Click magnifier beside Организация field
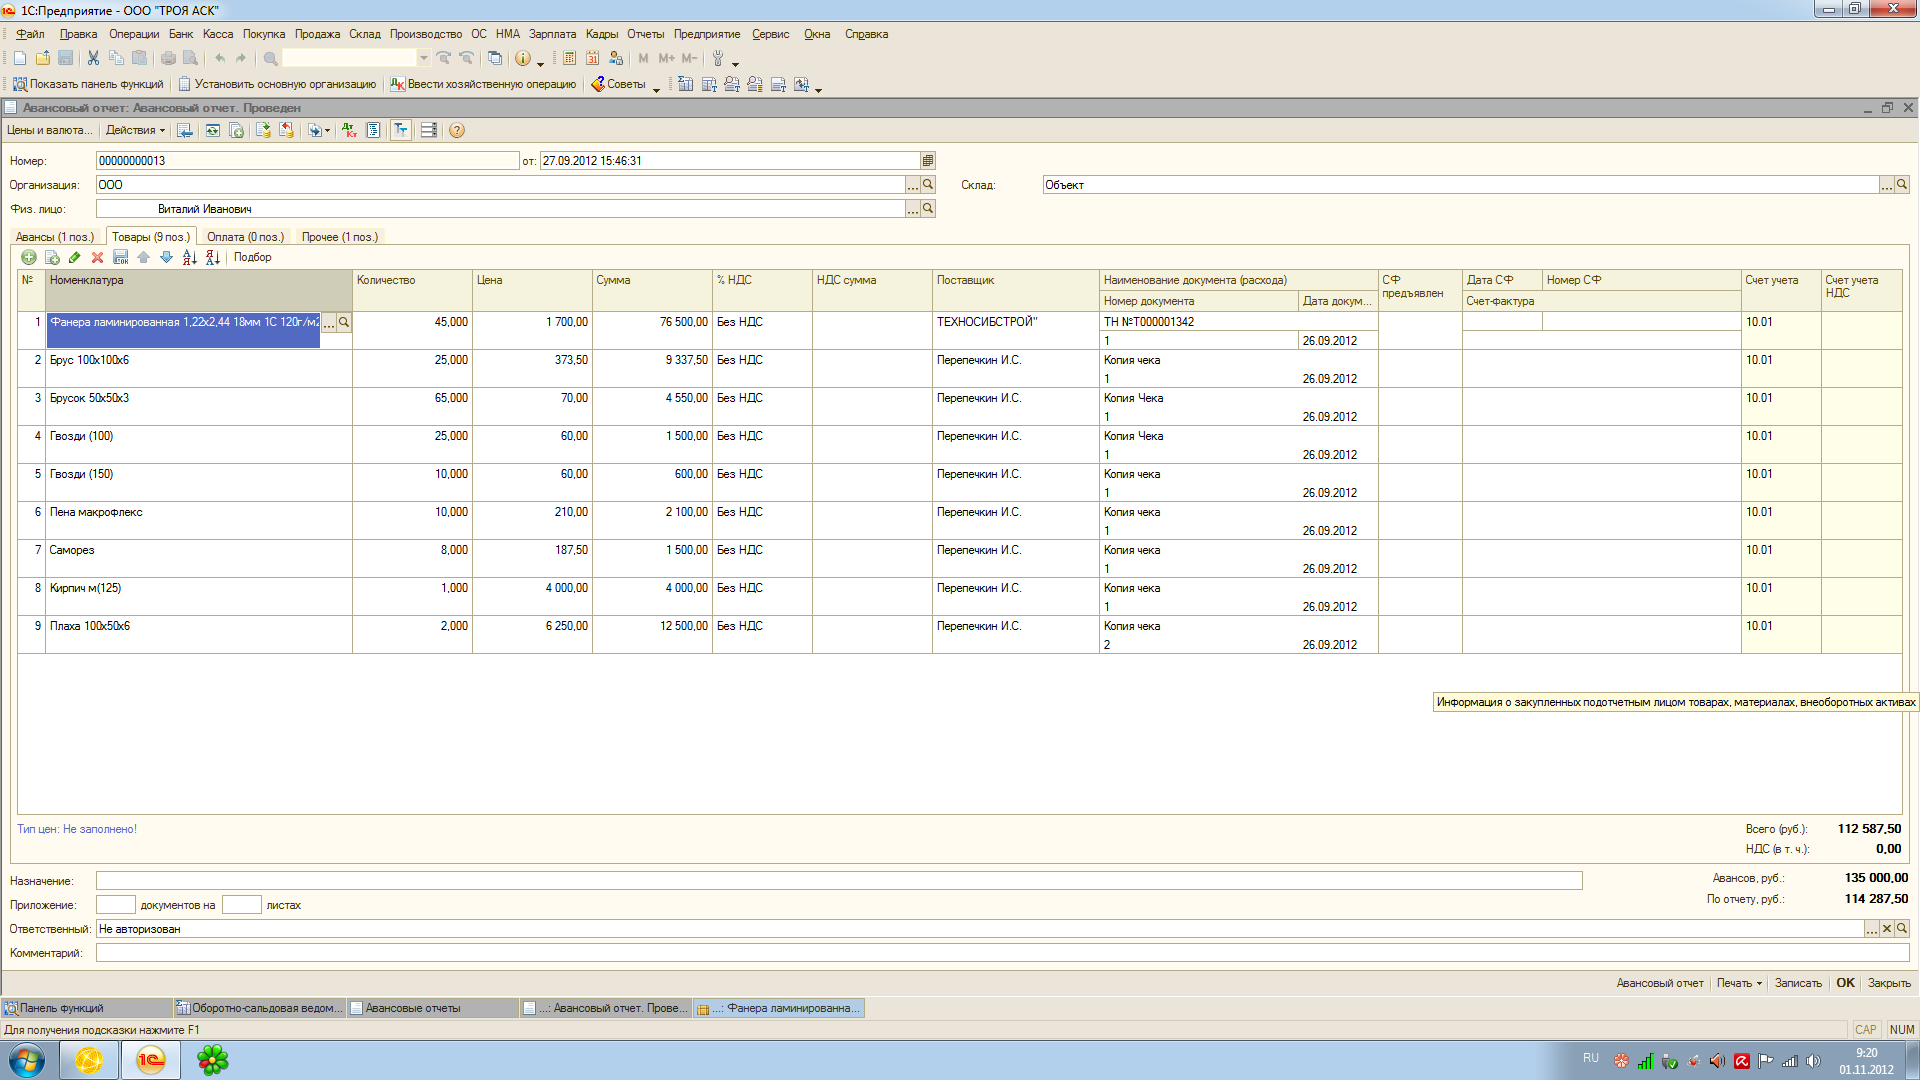This screenshot has height=1080, width=1920. tap(928, 185)
